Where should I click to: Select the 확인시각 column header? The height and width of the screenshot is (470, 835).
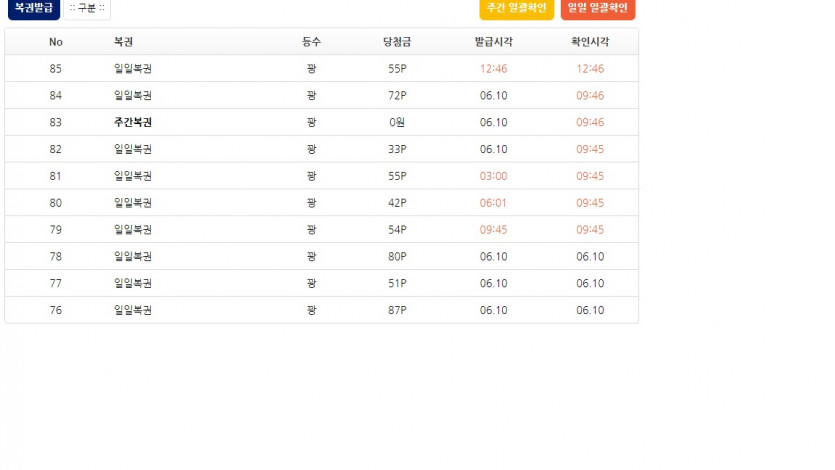pyautogui.click(x=590, y=42)
